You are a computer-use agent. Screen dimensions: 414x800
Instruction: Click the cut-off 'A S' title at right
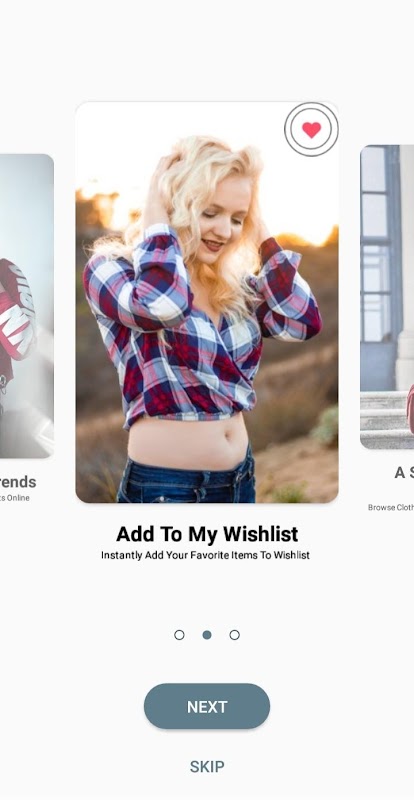(x=404, y=473)
